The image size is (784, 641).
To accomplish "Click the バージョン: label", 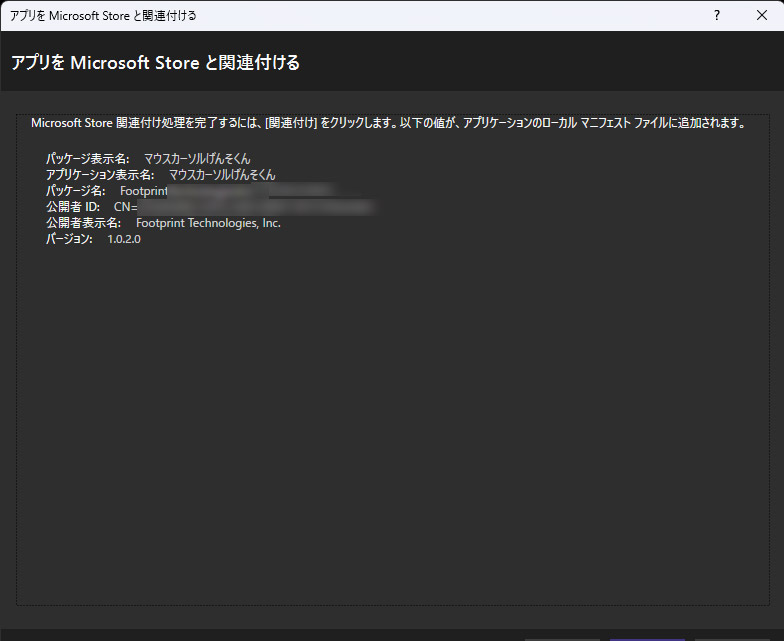I will point(69,239).
